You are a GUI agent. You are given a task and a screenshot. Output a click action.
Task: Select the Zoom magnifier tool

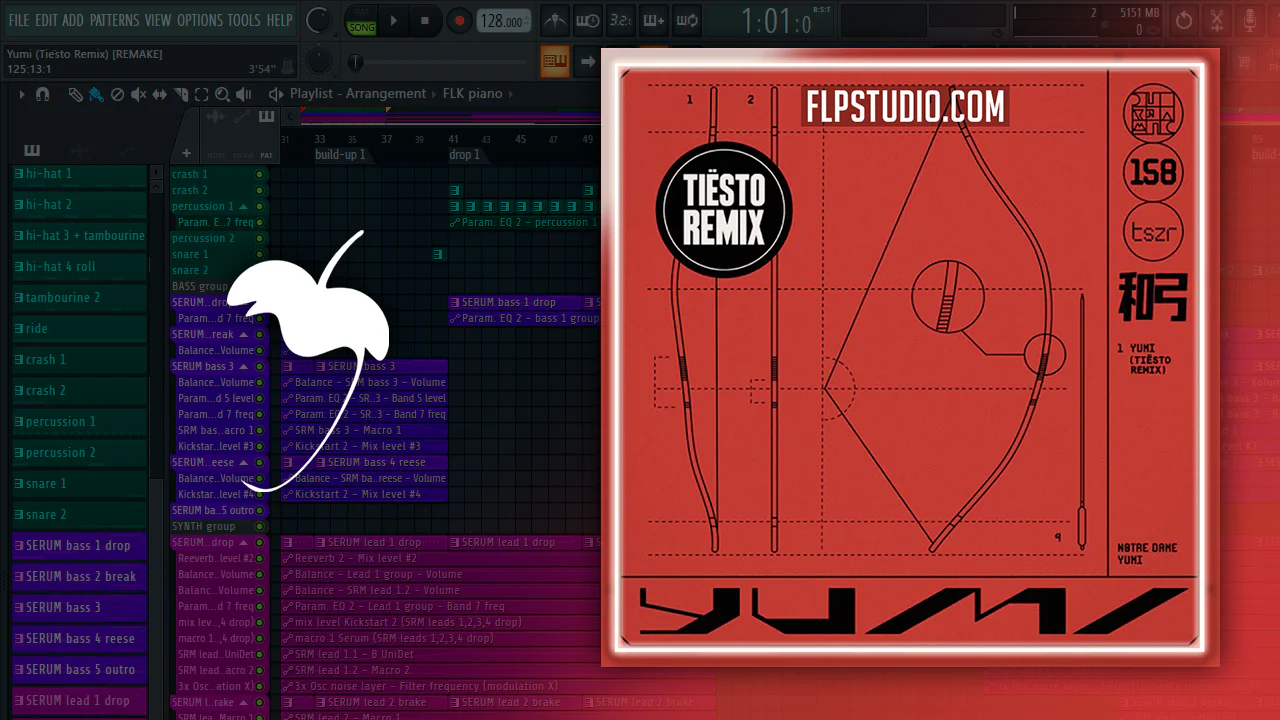click(x=222, y=94)
